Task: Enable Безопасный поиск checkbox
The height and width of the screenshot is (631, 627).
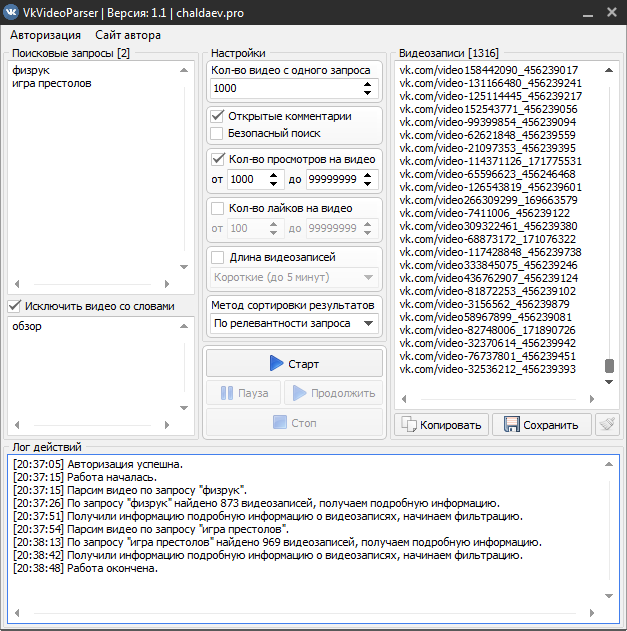Action: pyautogui.click(x=217, y=133)
